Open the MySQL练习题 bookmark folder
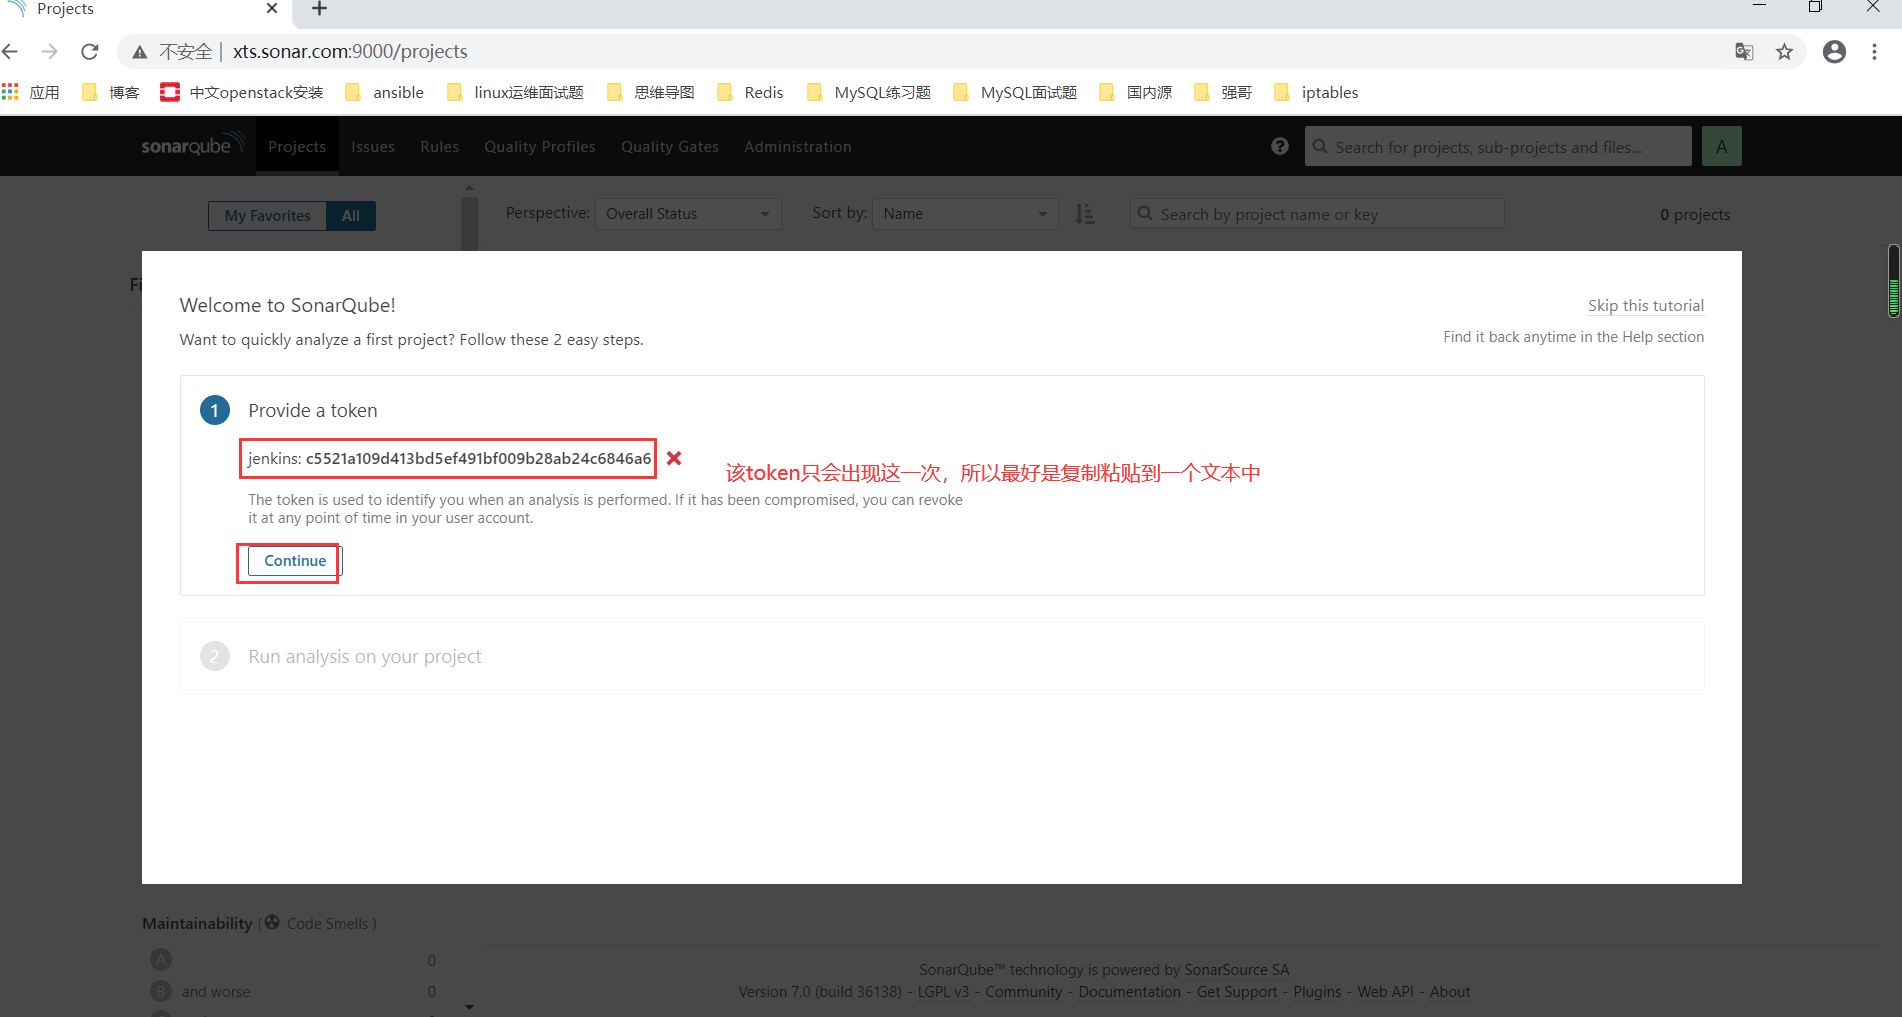1902x1017 pixels. tap(869, 92)
